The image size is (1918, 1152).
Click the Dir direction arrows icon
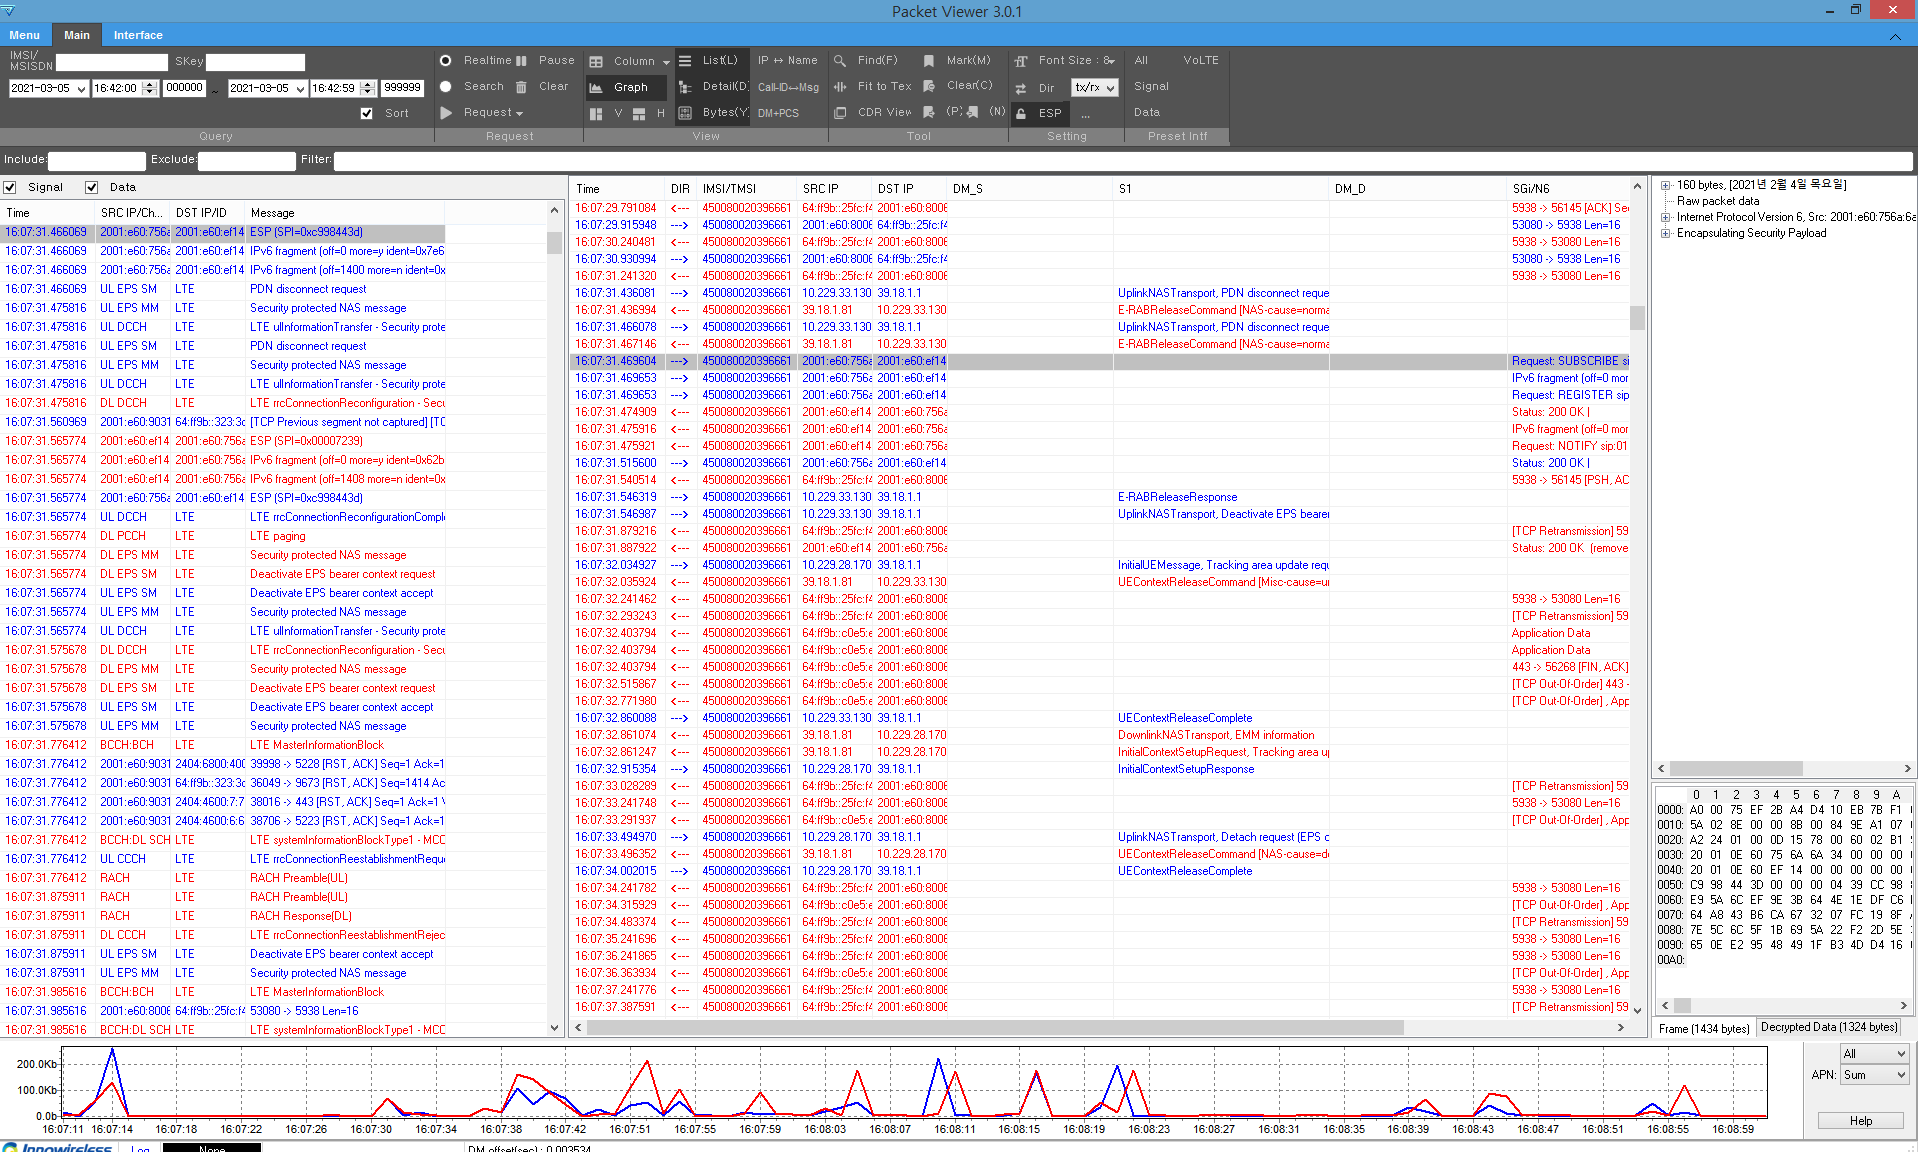point(1021,88)
